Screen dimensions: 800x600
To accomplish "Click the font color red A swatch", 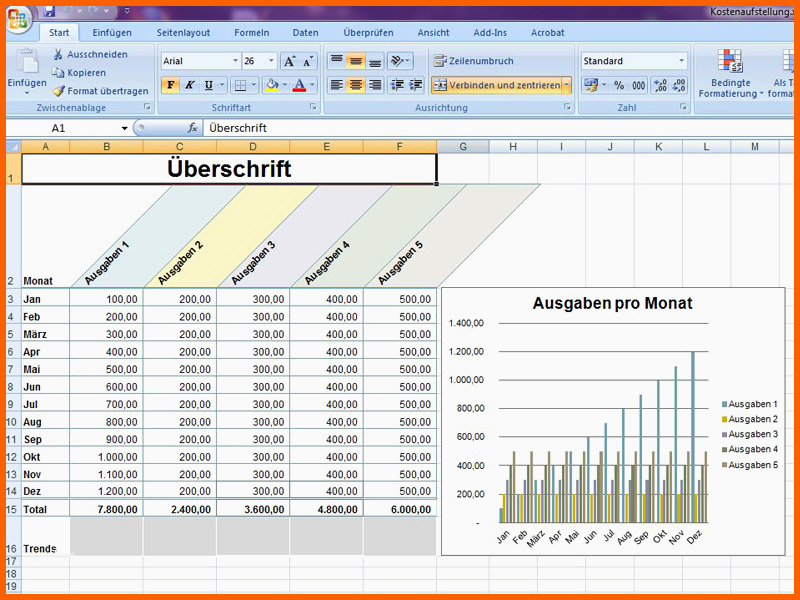I will pyautogui.click(x=299, y=86).
